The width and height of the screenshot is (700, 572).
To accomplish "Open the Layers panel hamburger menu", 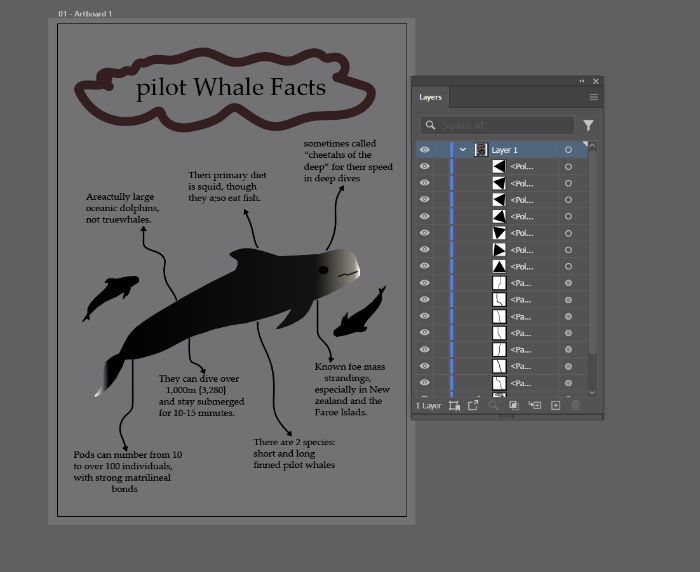I will (x=594, y=97).
